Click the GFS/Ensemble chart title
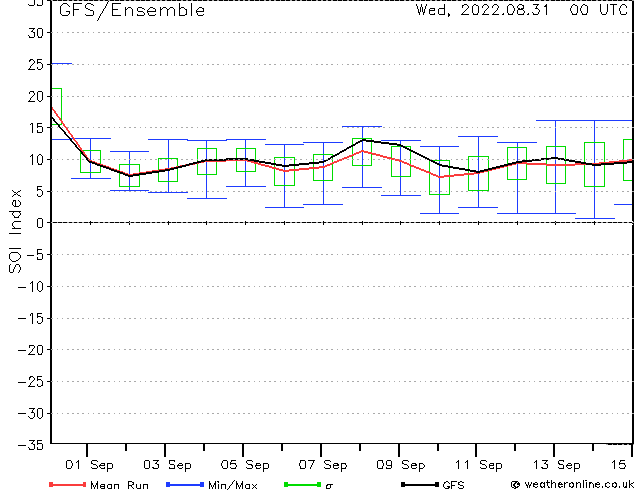634x490 pixels. coord(132,10)
